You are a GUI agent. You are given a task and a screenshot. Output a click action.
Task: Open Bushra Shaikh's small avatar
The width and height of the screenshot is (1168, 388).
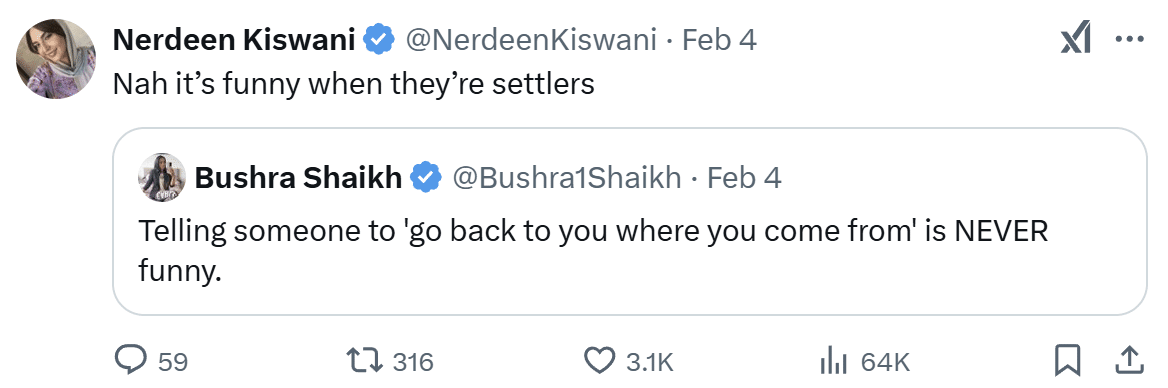(x=162, y=177)
